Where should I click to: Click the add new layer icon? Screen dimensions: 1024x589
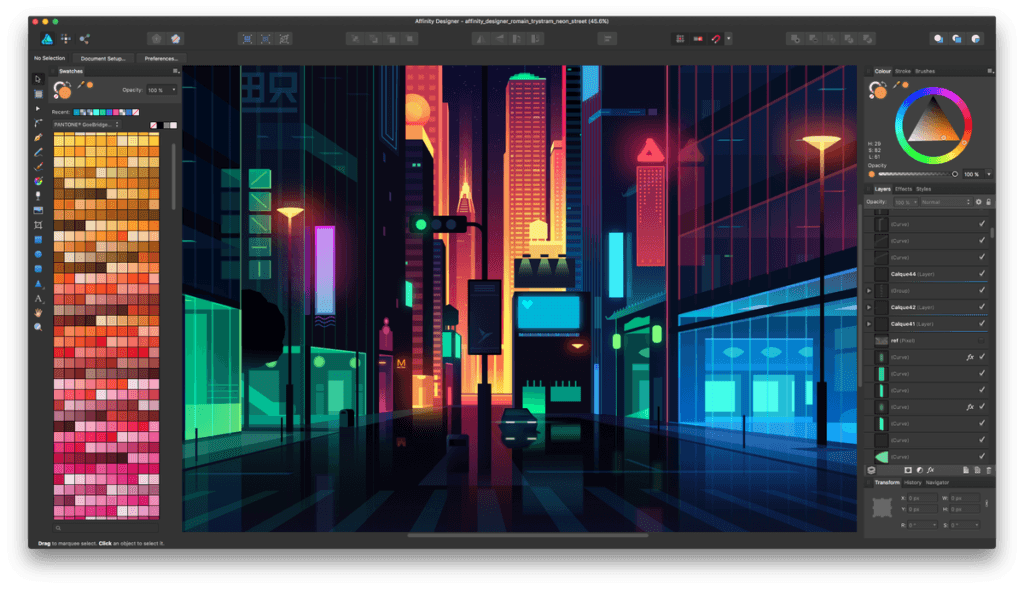pyautogui.click(x=966, y=470)
